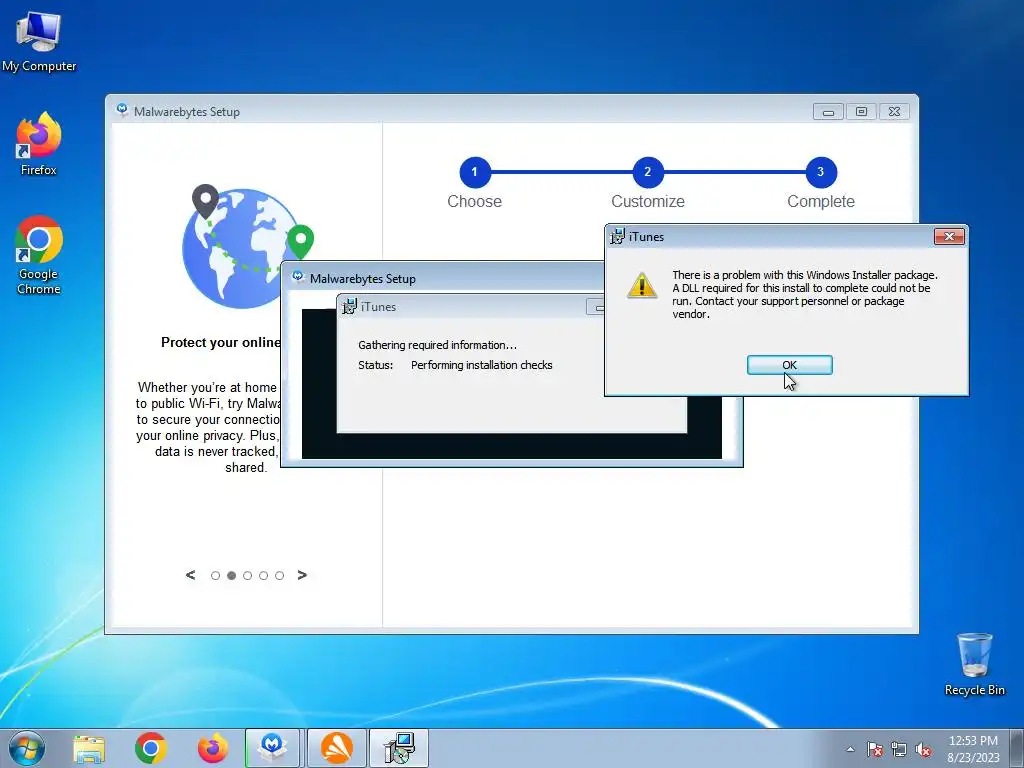The image size is (1024, 768).
Task: Minimize the iTunes progress dialog
Action: click(596, 307)
